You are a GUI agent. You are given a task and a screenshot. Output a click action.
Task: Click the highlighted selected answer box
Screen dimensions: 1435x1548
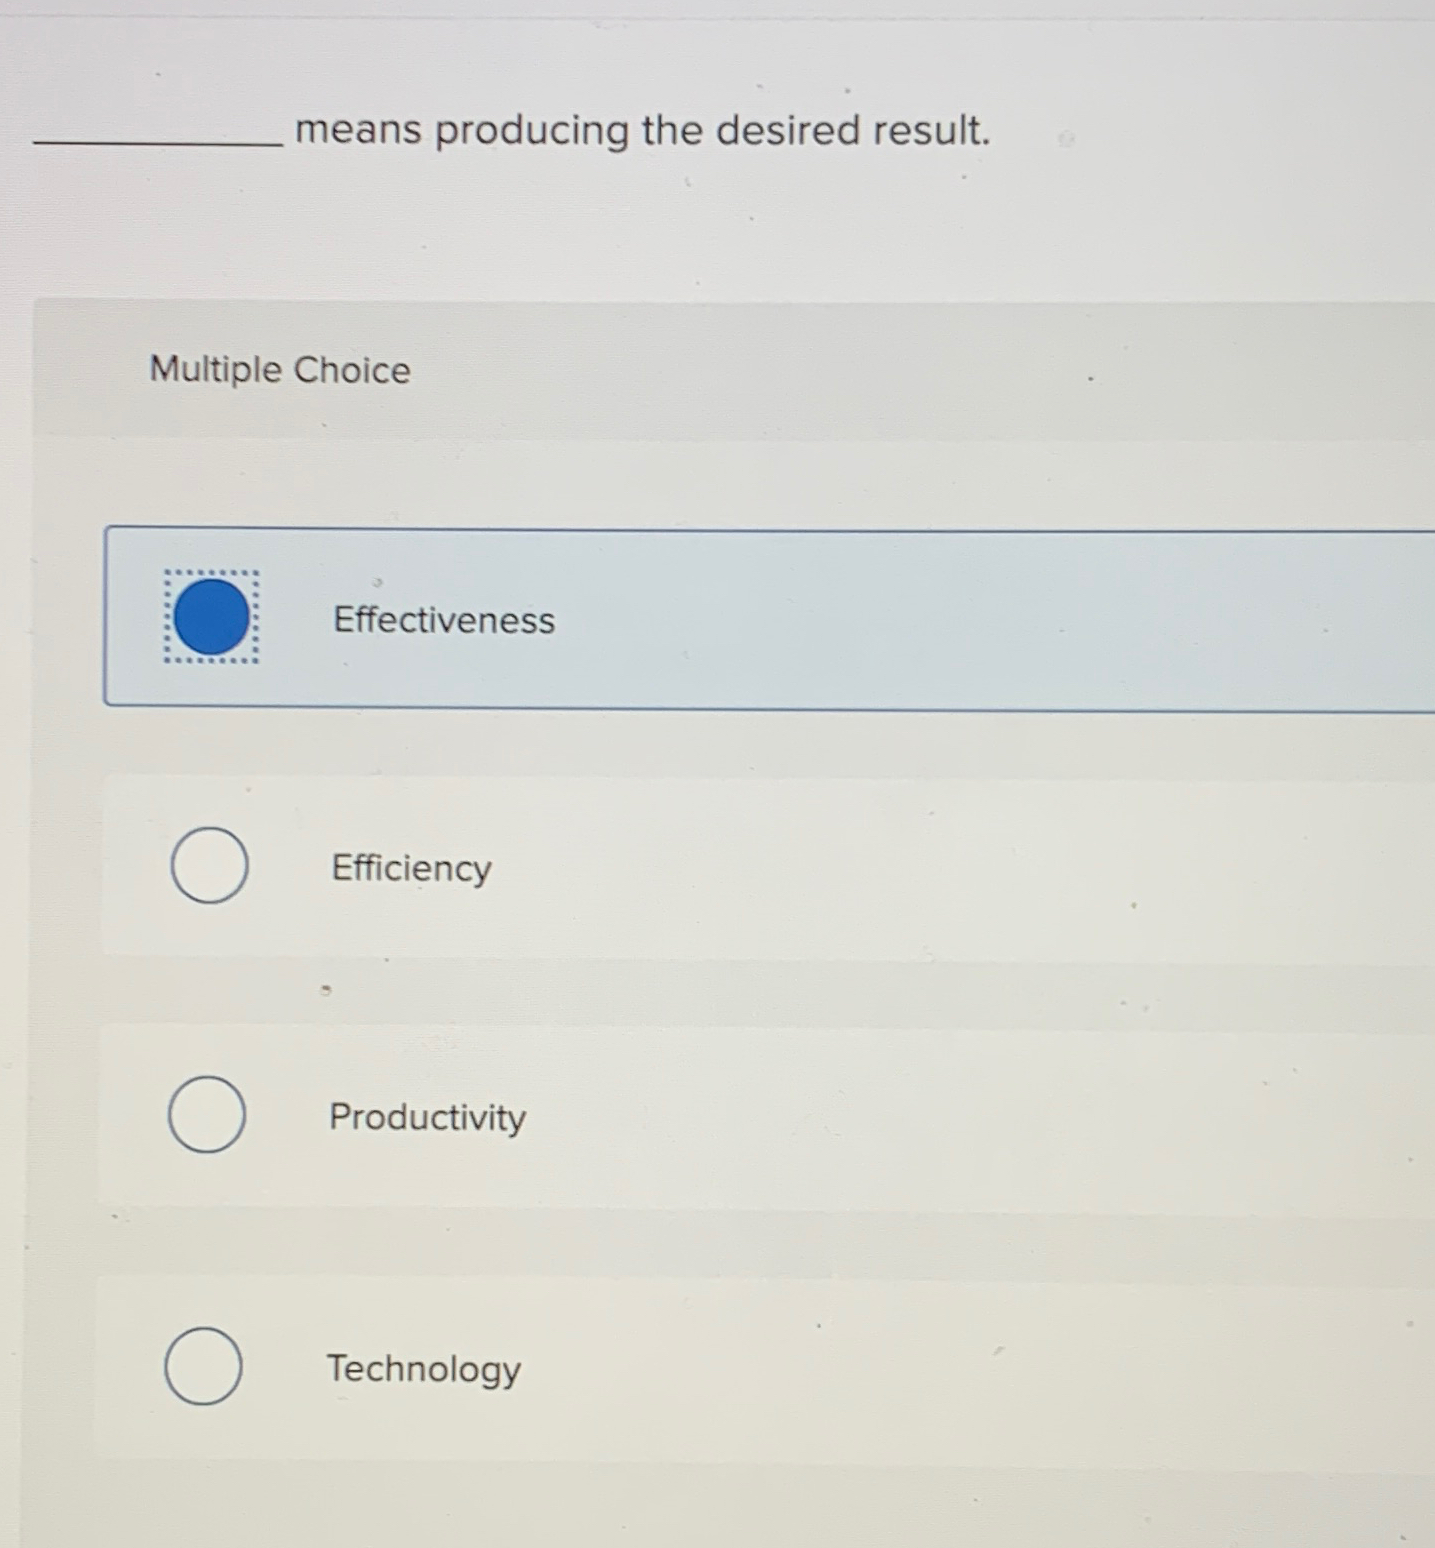pyautogui.click(x=700, y=619)
